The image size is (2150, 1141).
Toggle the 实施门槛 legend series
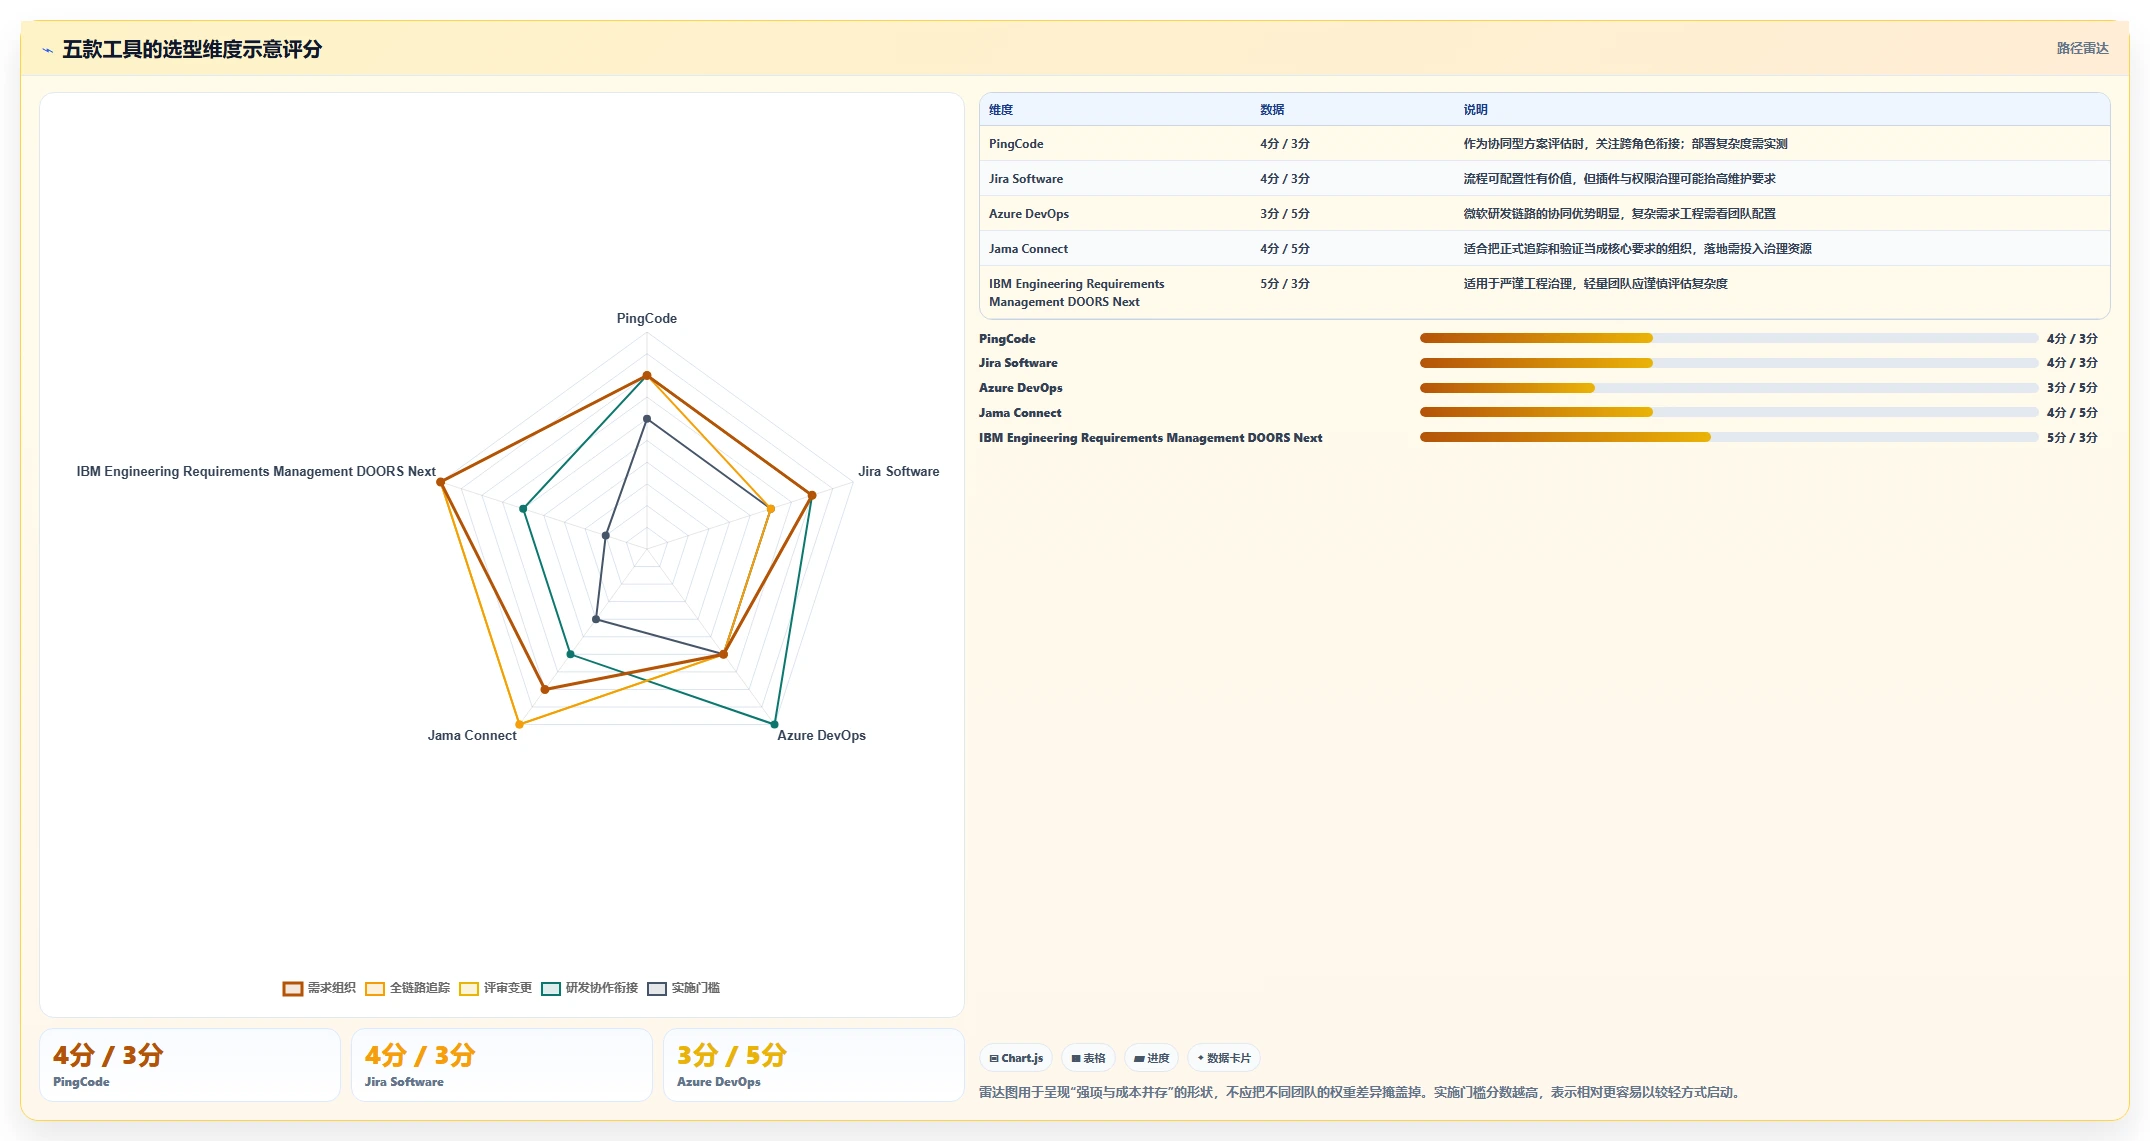coord(684,988)
